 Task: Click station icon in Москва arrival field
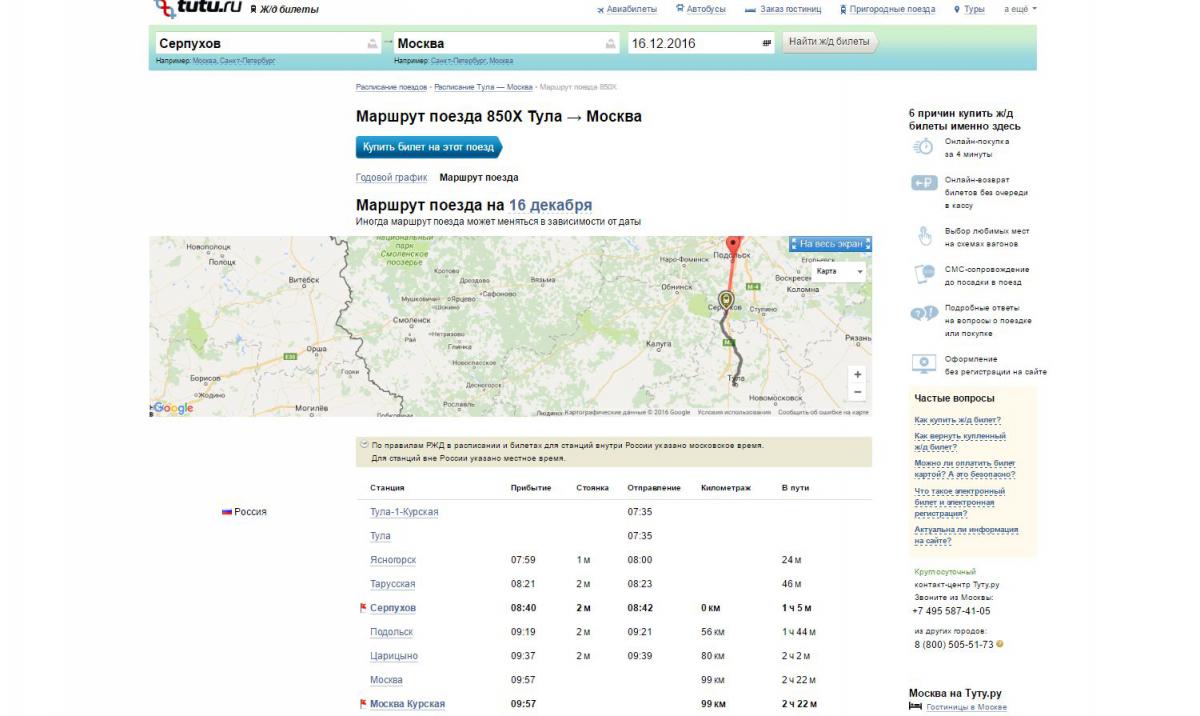point(610,44)
